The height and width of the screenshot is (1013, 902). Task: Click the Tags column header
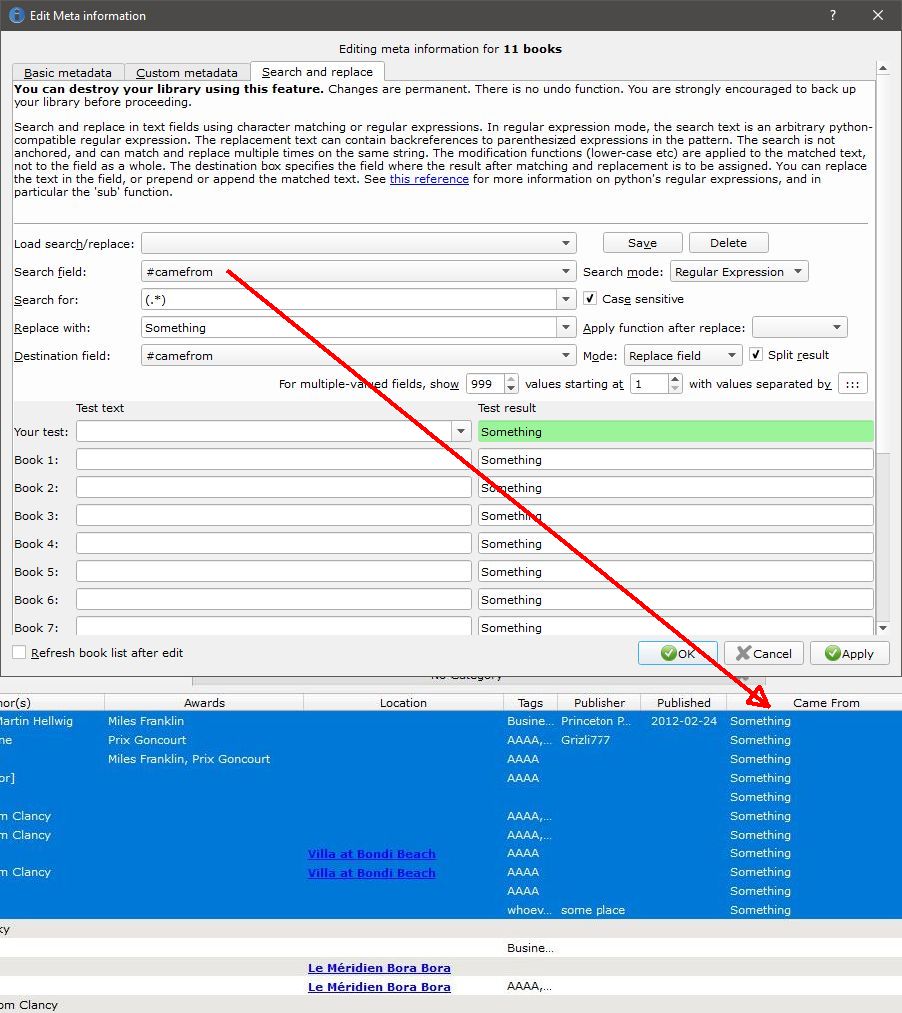(530, 703)
